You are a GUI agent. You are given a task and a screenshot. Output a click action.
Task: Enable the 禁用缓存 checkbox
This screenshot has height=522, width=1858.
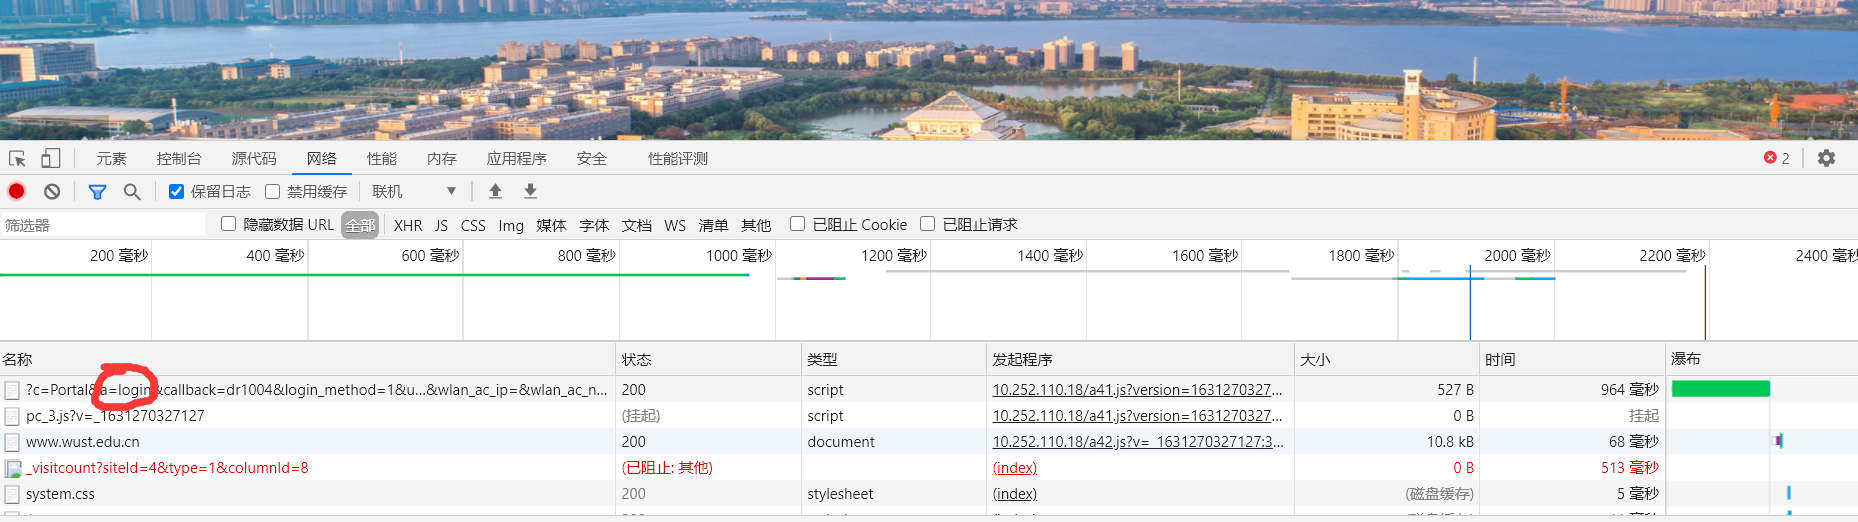point(272,191)
